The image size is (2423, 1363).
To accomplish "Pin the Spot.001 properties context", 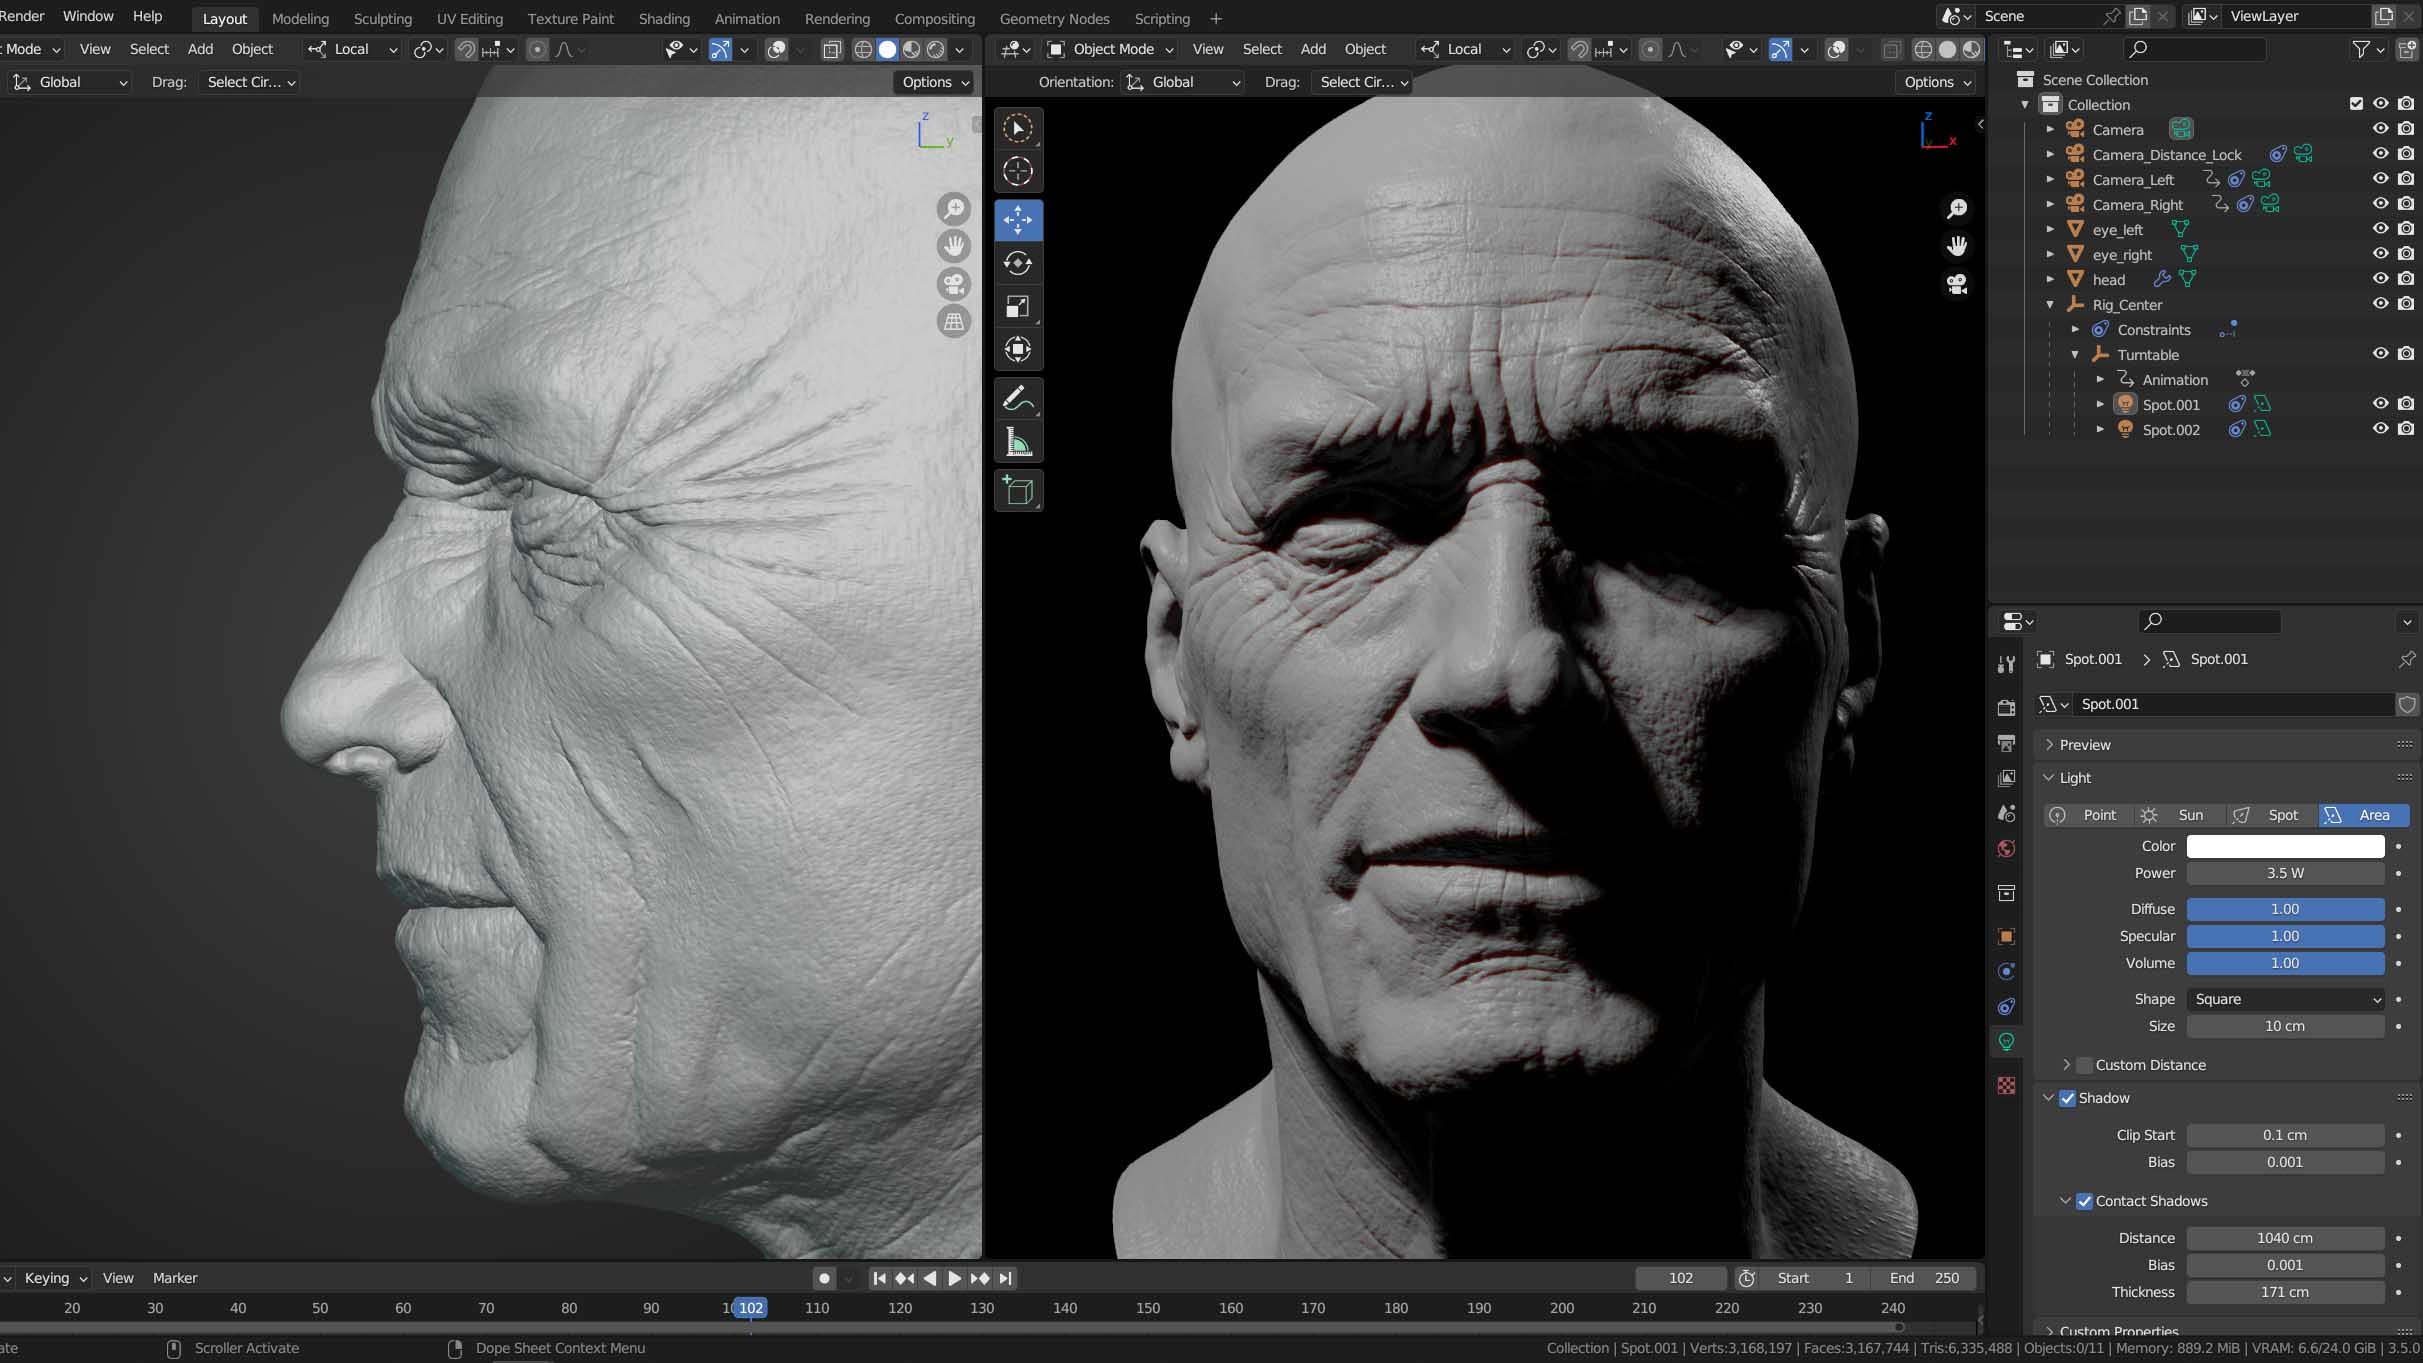I will [x=2406, y=659].
